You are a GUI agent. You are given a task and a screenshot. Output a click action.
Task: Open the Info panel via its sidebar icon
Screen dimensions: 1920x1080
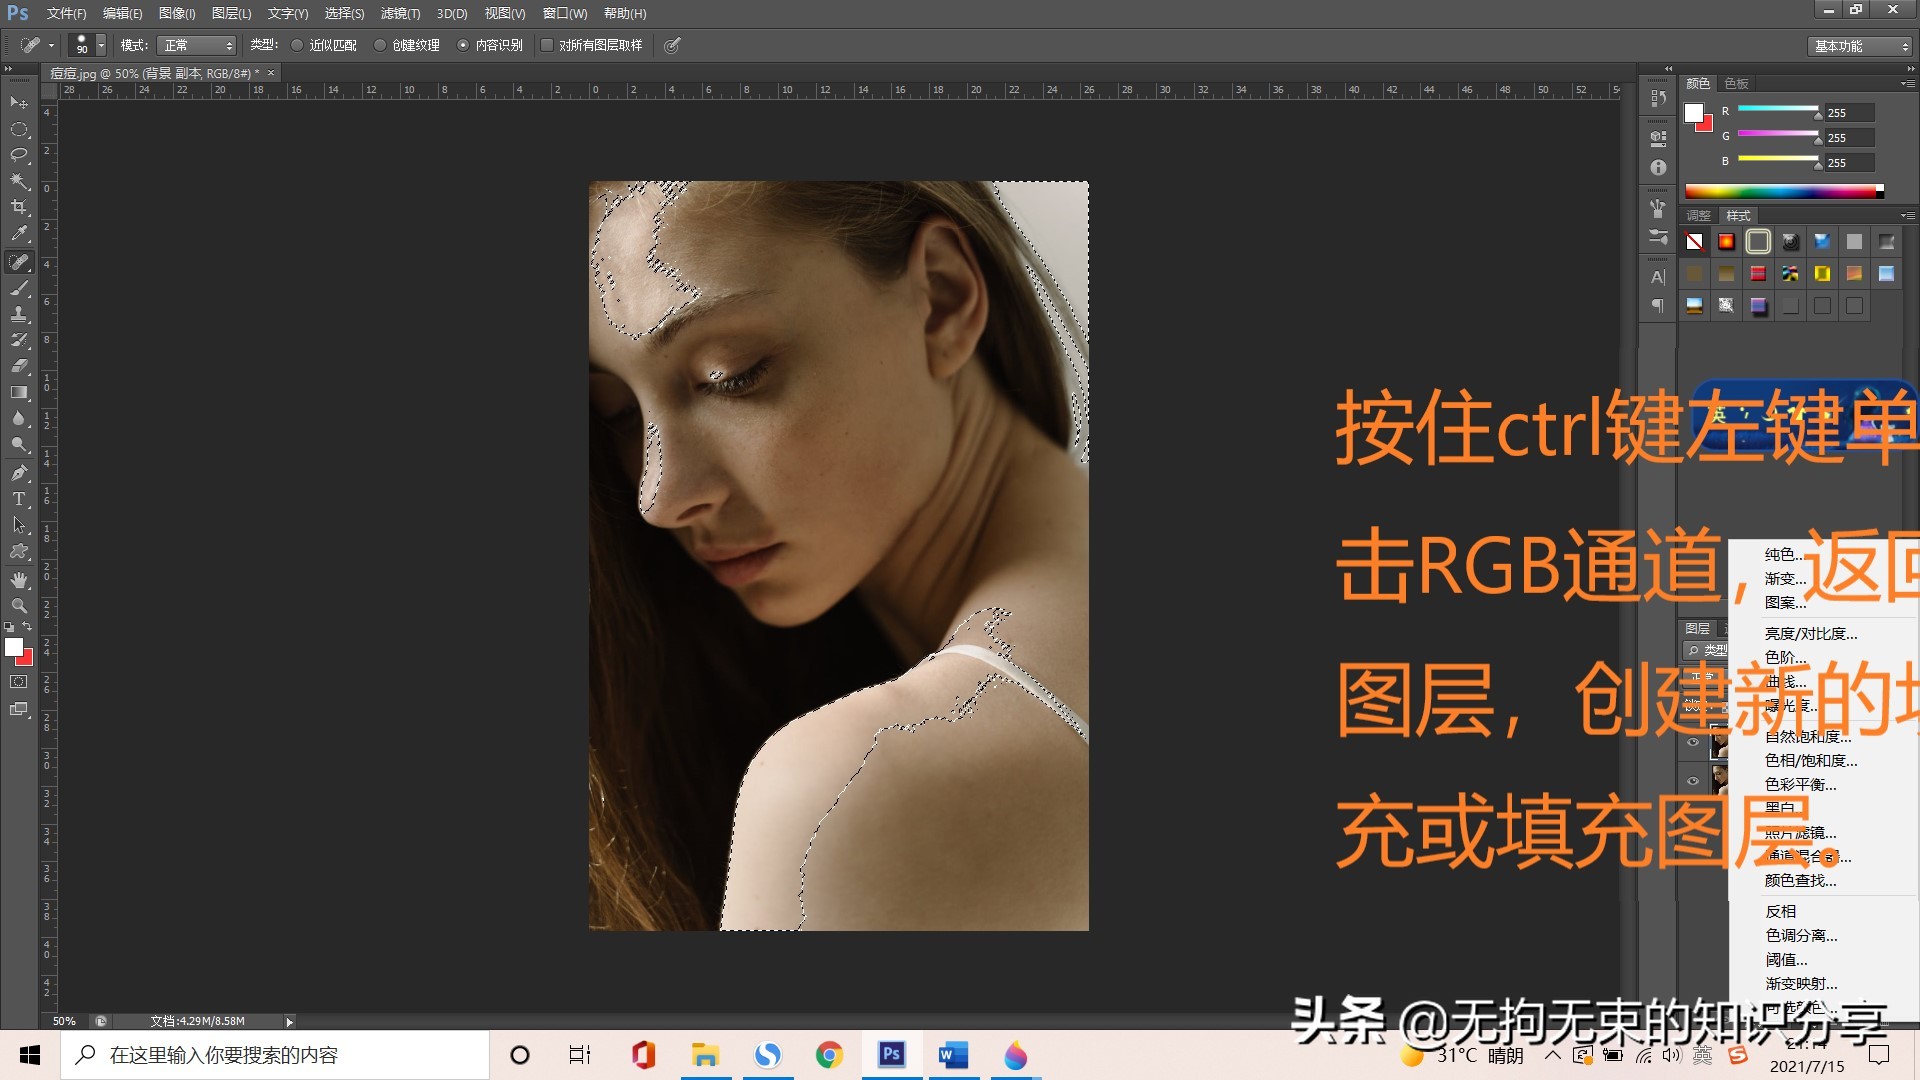click(x=1658, y=166)
